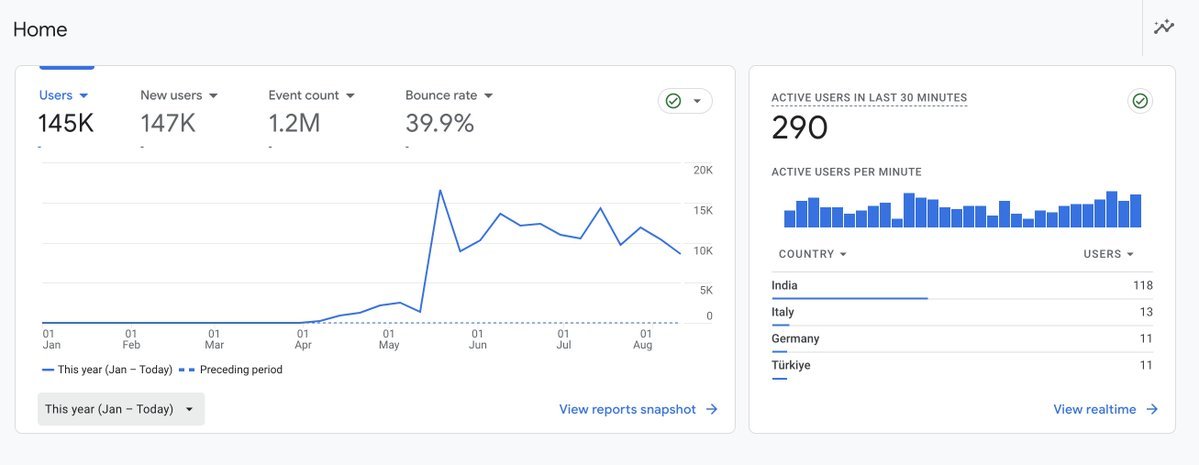This screenshot has height=465, width=1199.
Task: Open the Event count metric selector
Action: tap(350, 96)
